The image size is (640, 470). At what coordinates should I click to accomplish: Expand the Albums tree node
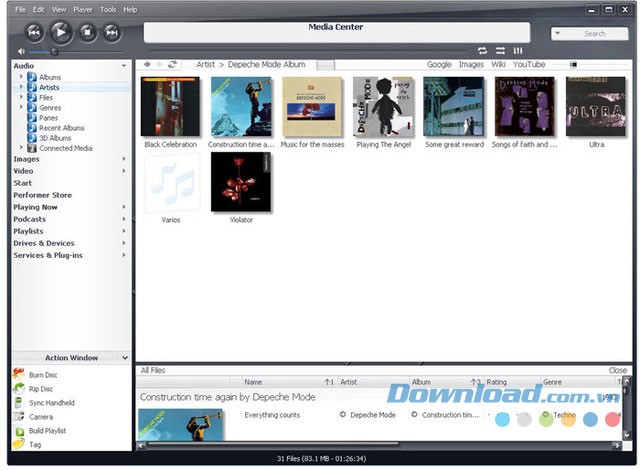coord(21,77)
